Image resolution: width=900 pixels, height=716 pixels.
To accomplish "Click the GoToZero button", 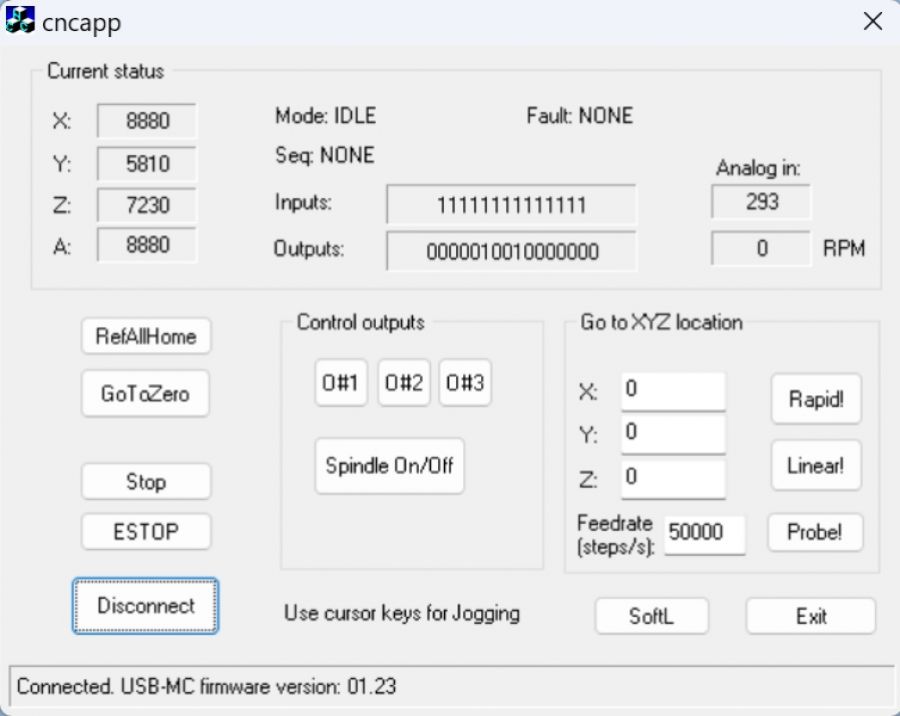I will [x=145, y=394].
